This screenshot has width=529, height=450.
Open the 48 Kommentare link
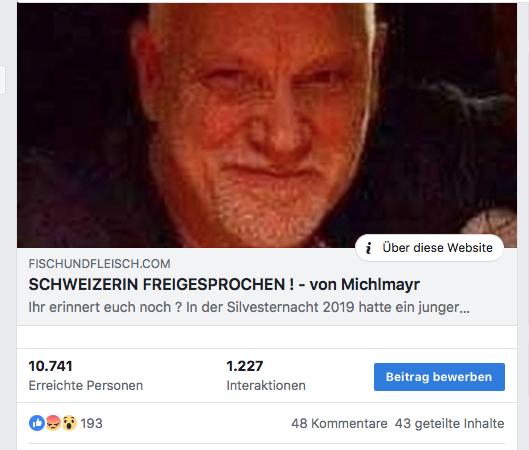(x=339, y=423)
